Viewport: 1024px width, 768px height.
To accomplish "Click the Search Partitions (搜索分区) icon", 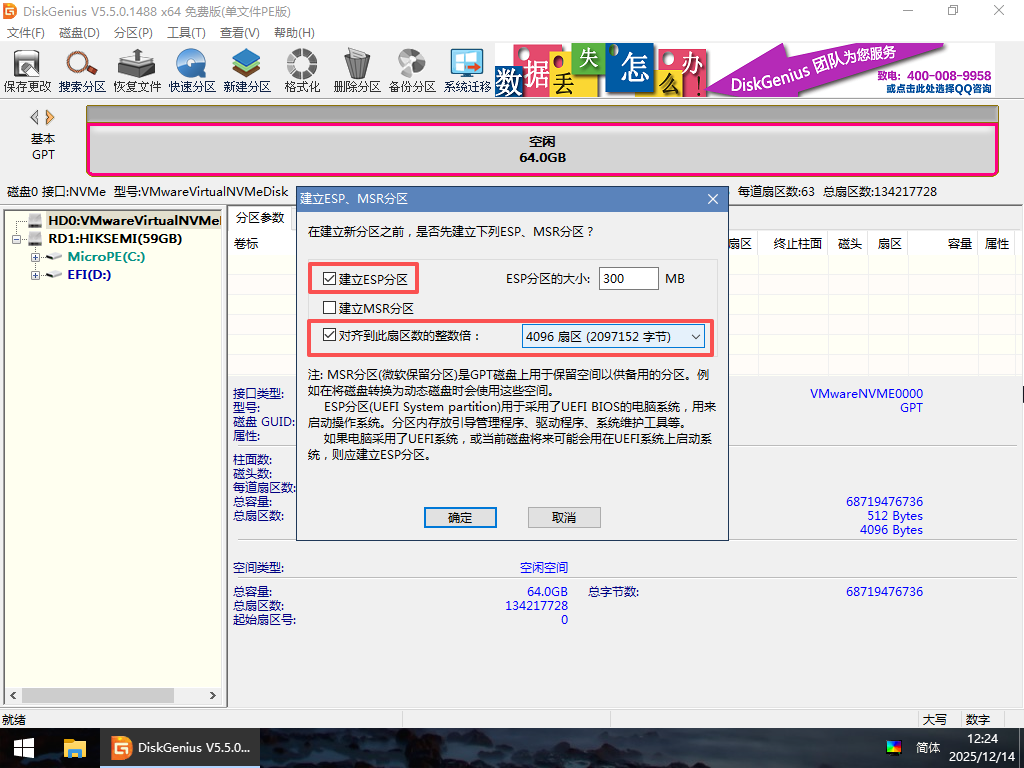I will pyautogui.click(x=82, y=70).
